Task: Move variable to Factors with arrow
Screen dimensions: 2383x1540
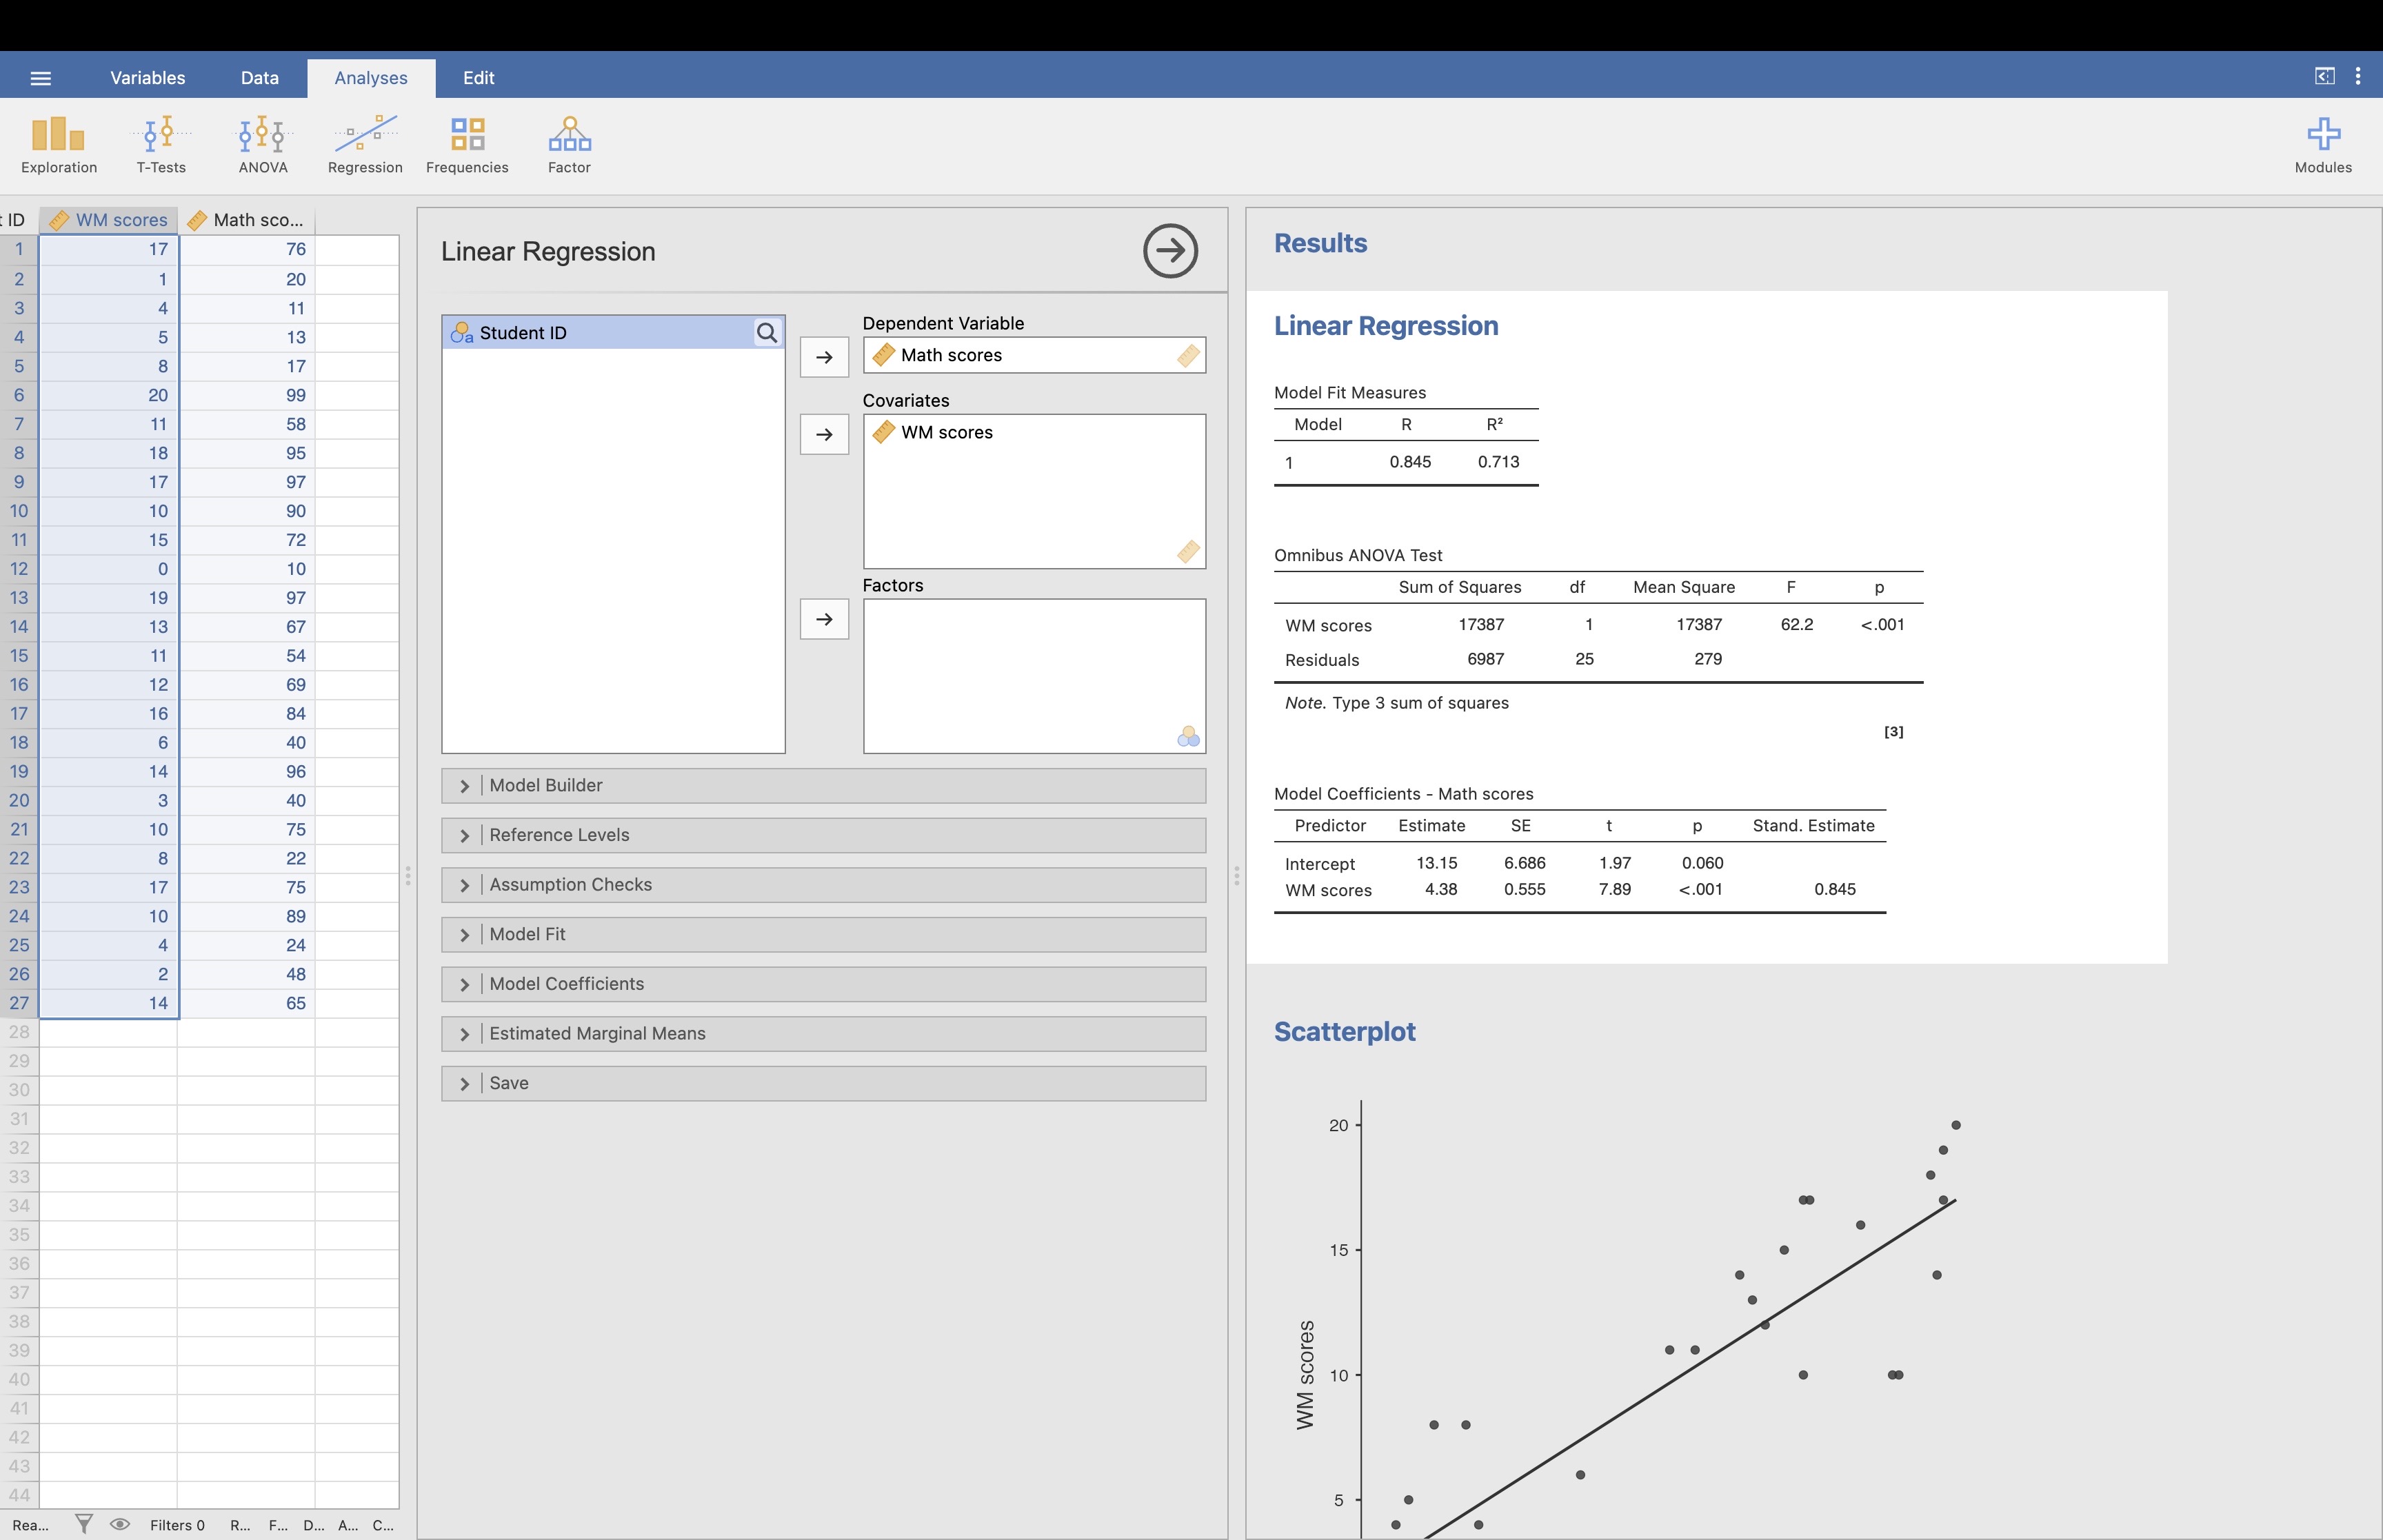Action: (824, 619)
